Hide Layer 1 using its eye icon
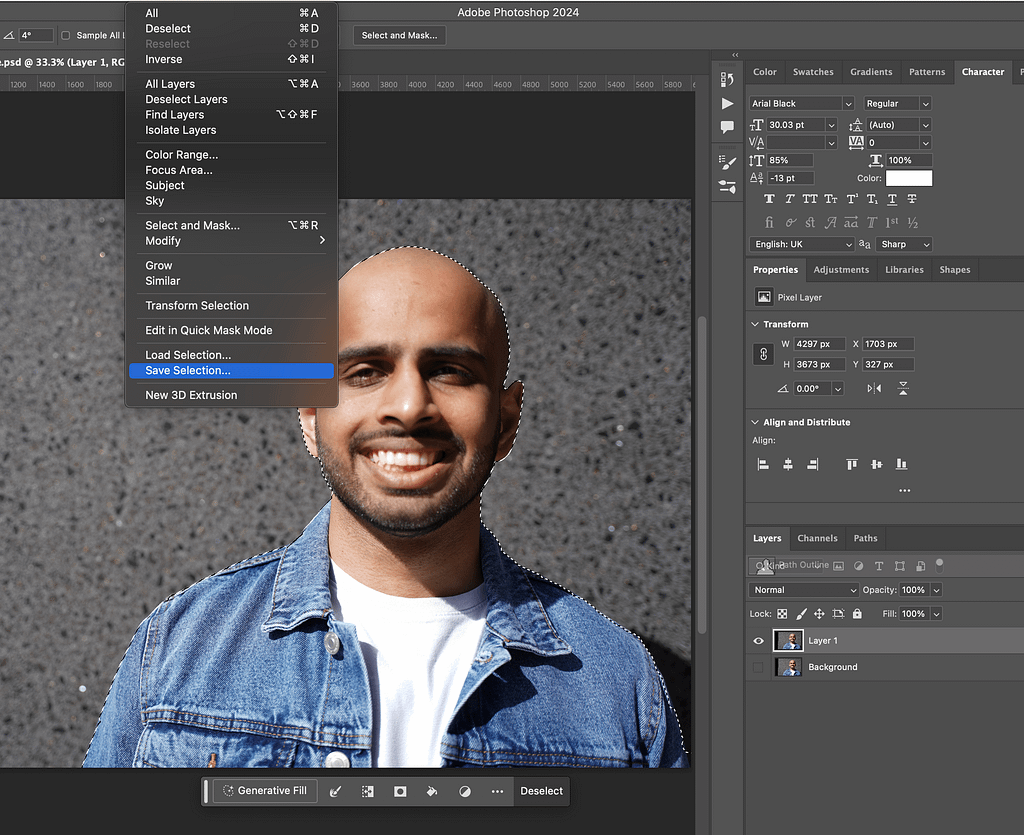 pos(758,641)
